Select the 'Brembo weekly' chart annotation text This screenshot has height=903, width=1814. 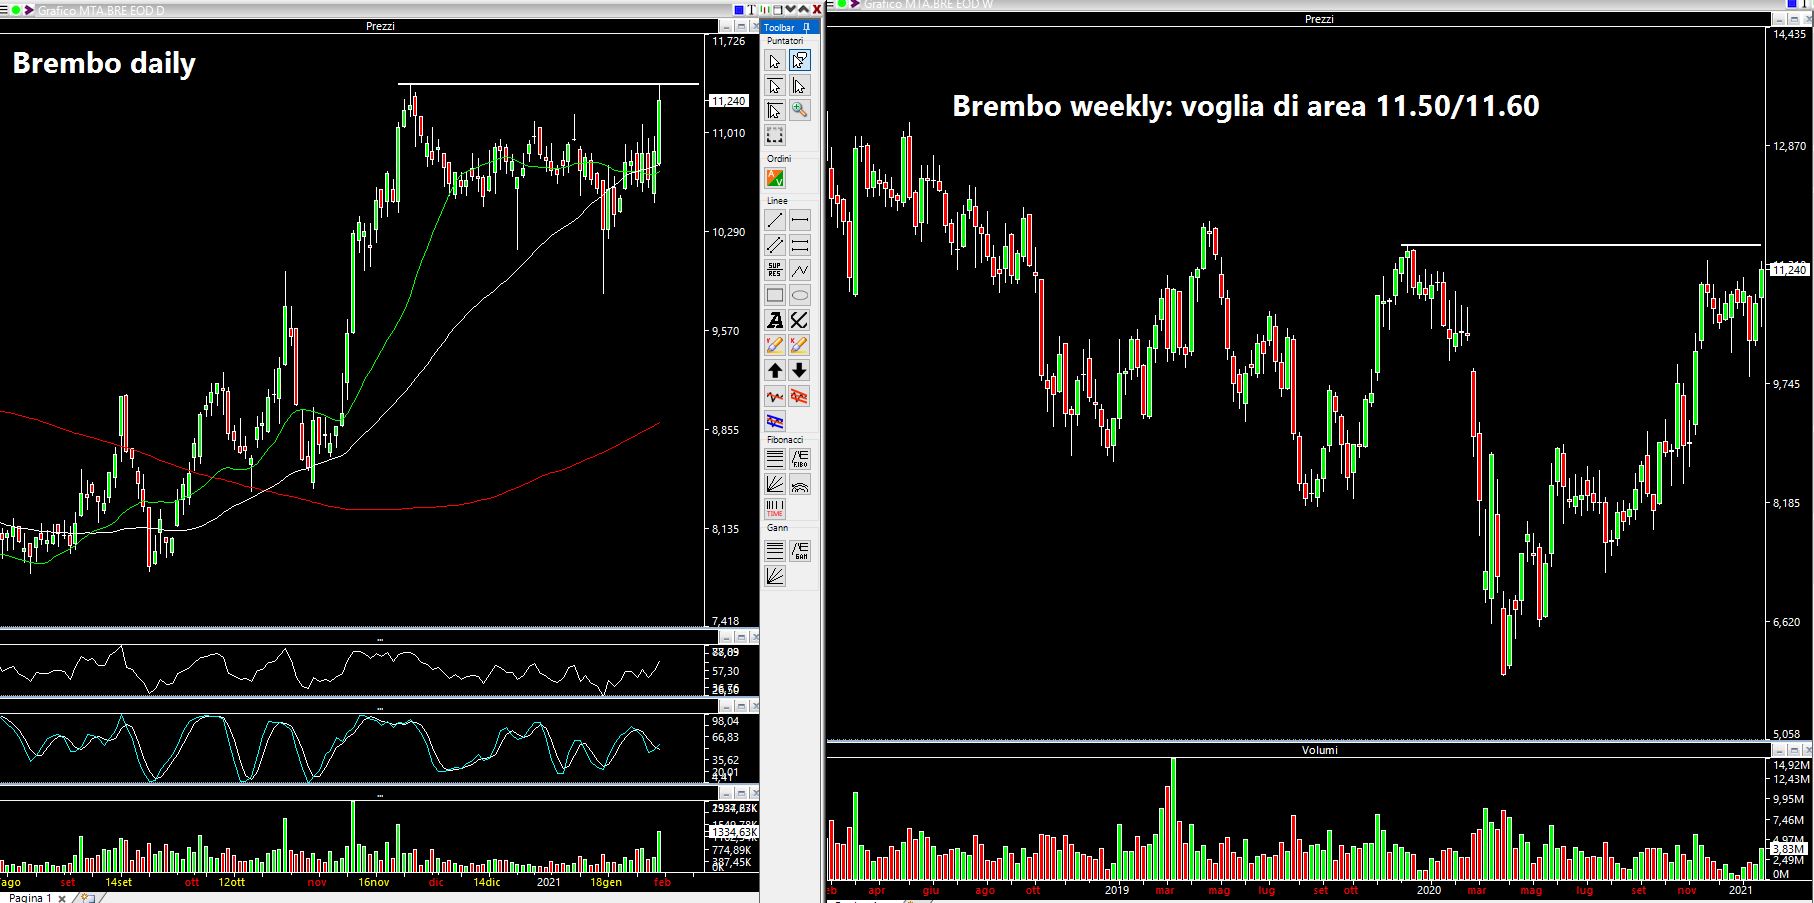pos(1245,105)
